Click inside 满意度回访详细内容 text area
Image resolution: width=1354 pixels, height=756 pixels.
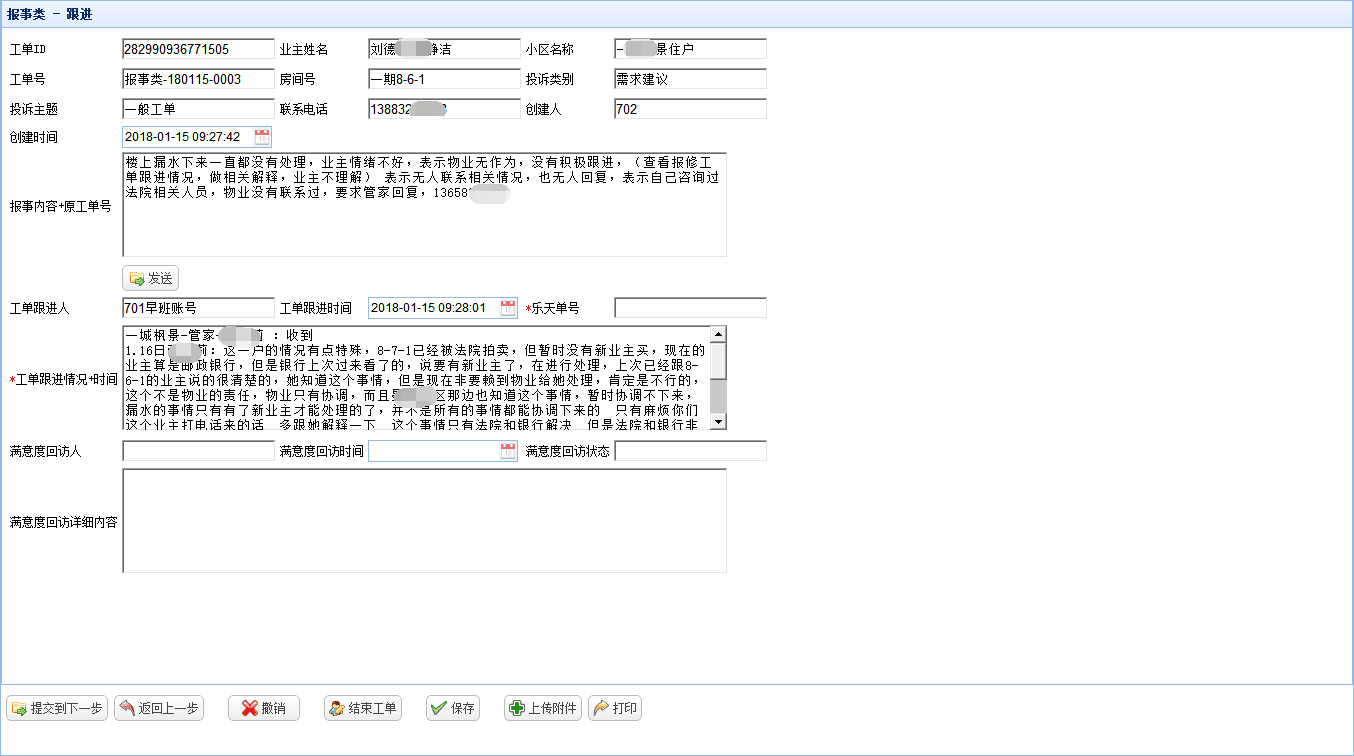pos(424,521)
